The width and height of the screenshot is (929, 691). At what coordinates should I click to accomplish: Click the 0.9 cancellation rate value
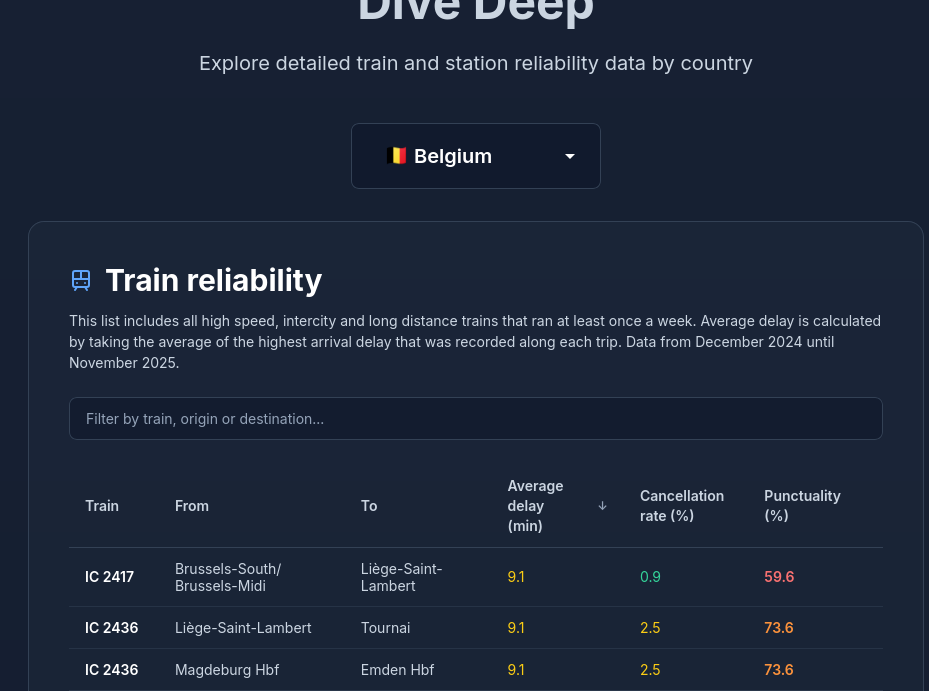point(650,577)
